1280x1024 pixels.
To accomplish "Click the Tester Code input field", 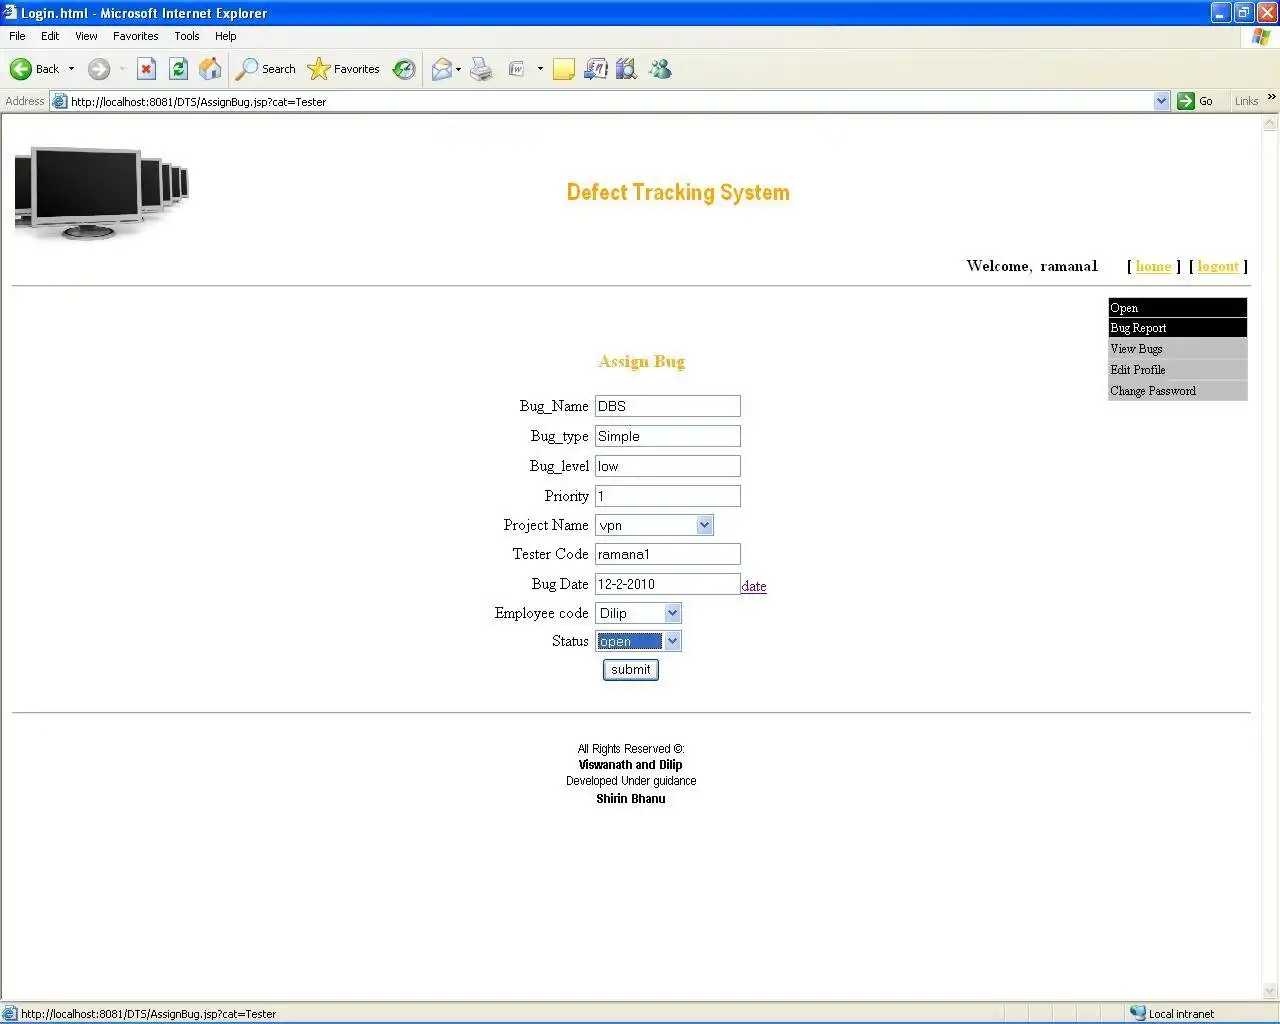I will 668,554.
